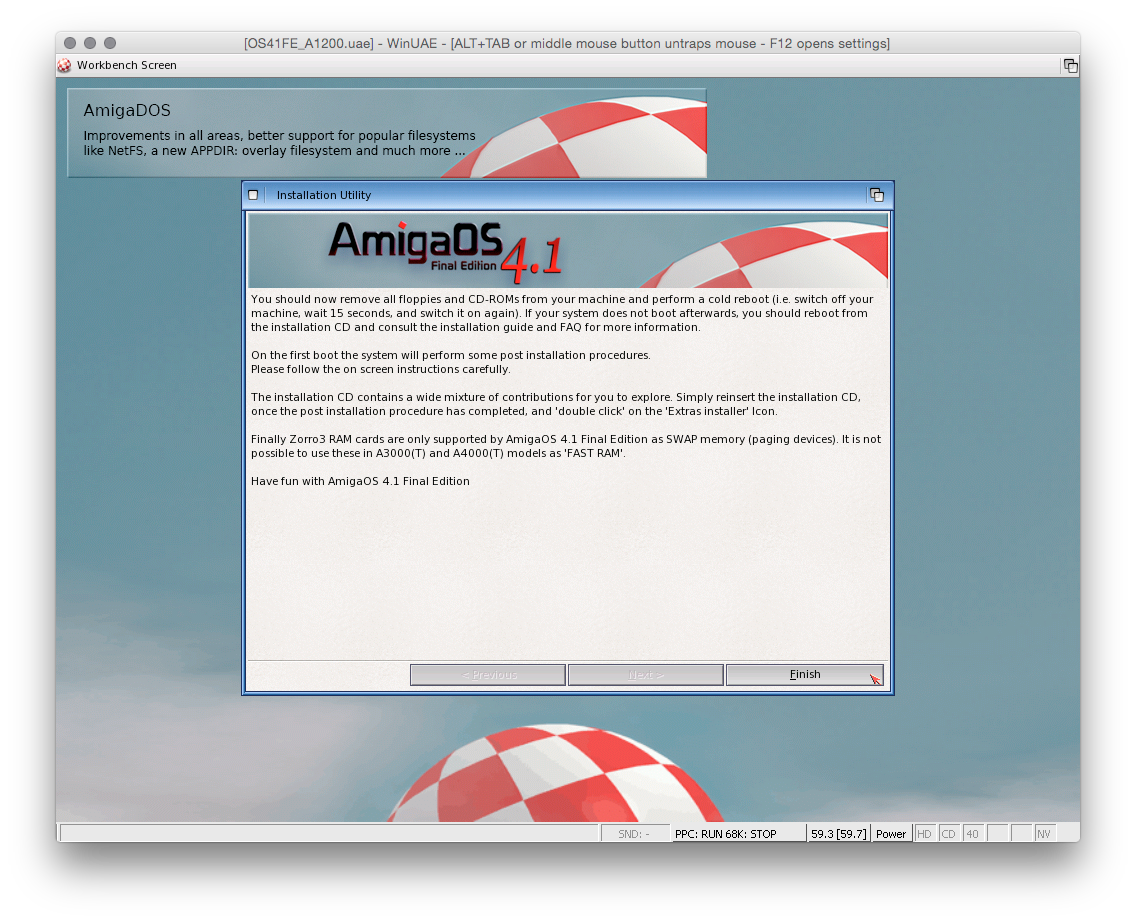This screenshot has width=1136, height=922.
Task: Click the AmigaOS 4.1 Final Edition logo
Action: (x=446, y=251)
